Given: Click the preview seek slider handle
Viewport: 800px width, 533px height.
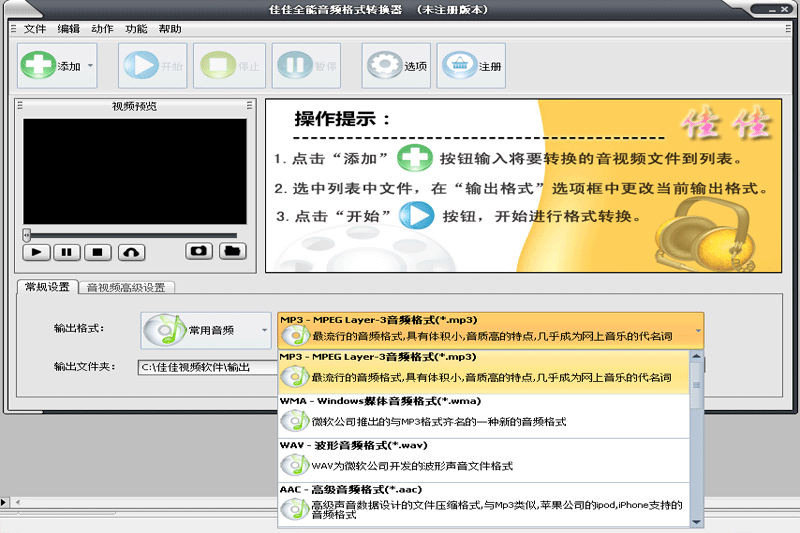Looking at the screenshot, I should [27, 235].
